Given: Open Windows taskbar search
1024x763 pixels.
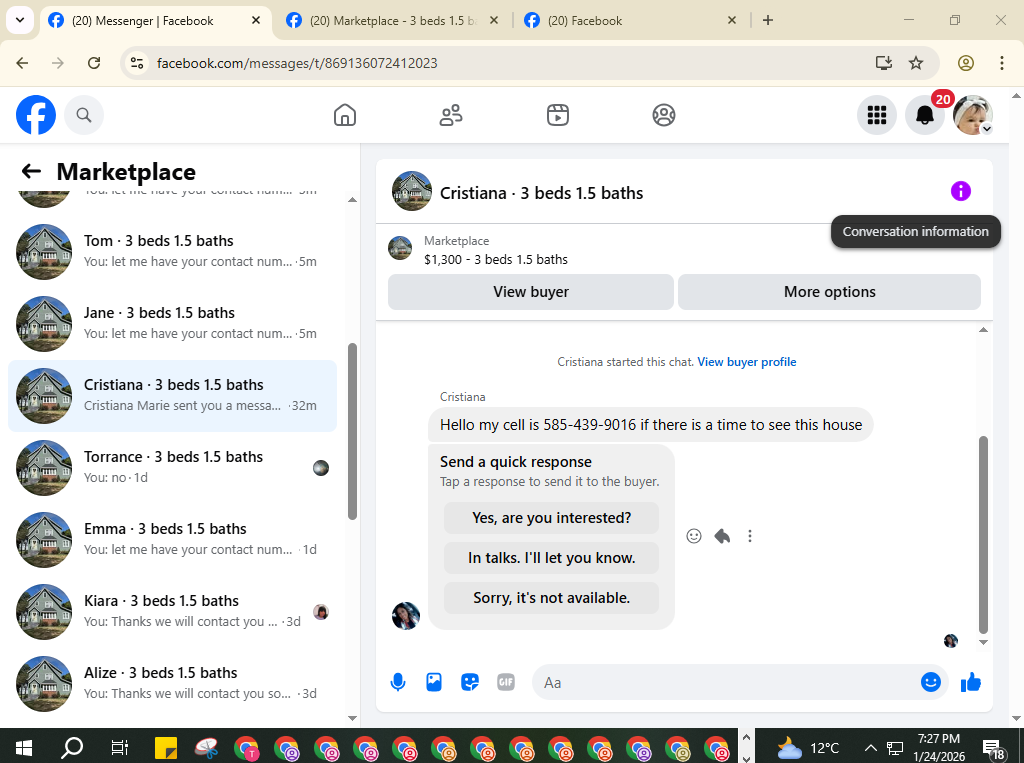Looking at the screenshot, I should (72, 747).
